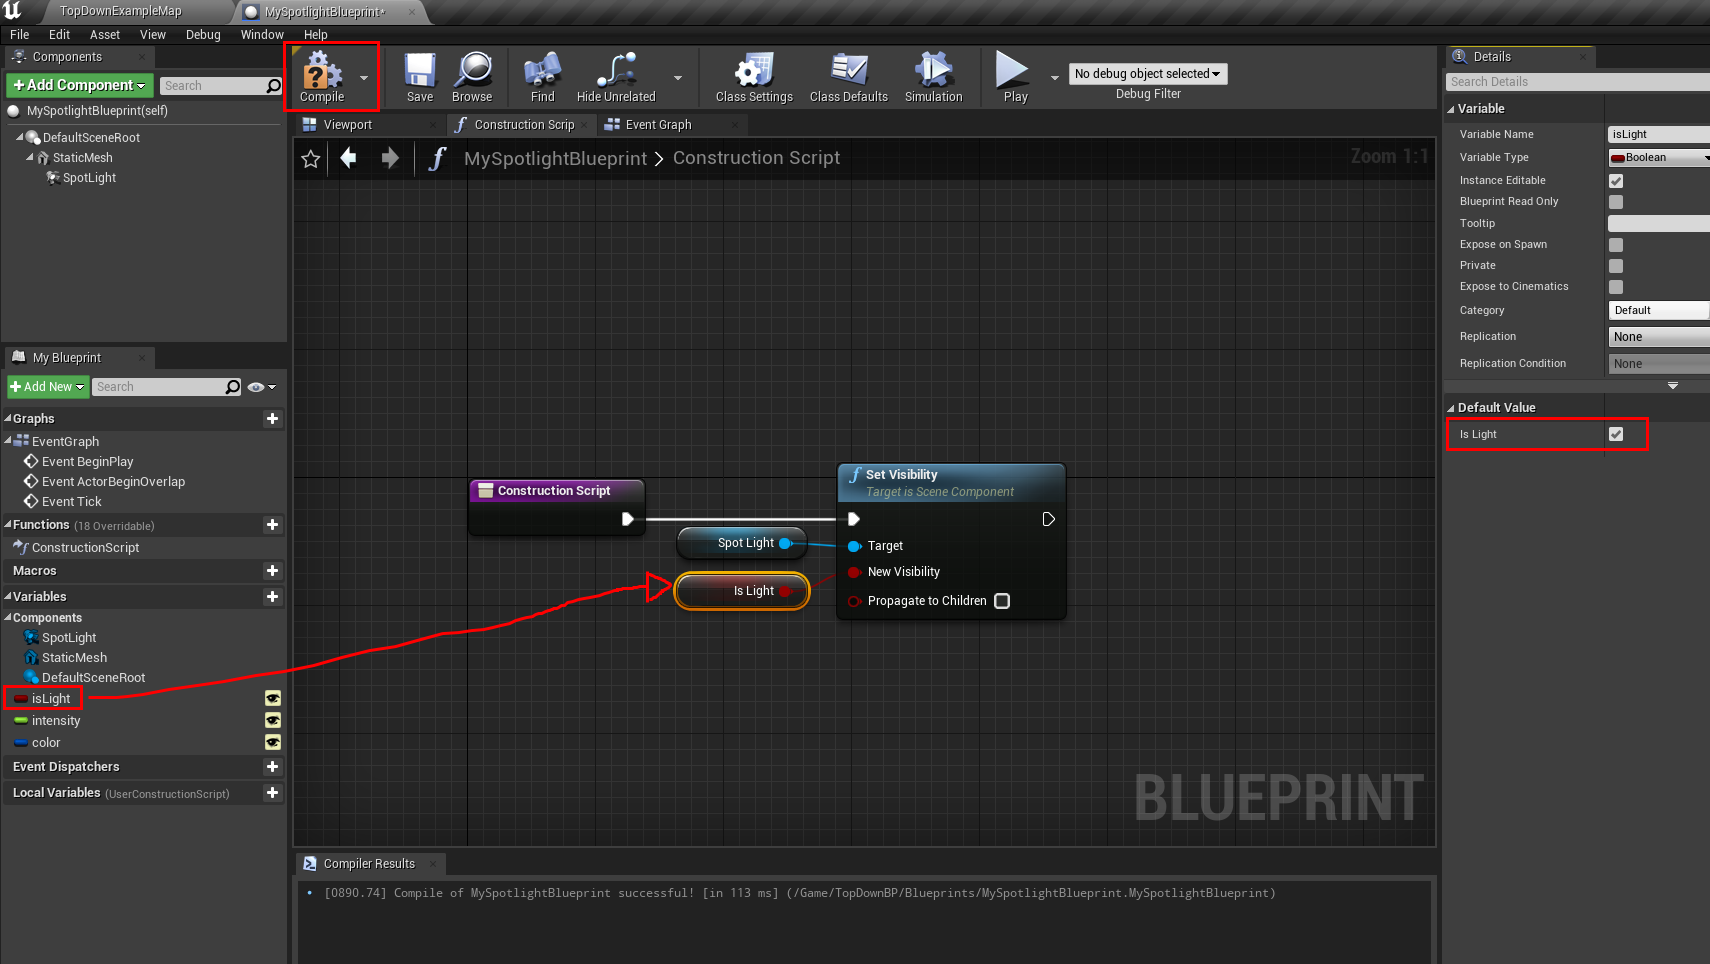Enable Simulation mode
Screen dimensions: 1710x964
(934, 76)
